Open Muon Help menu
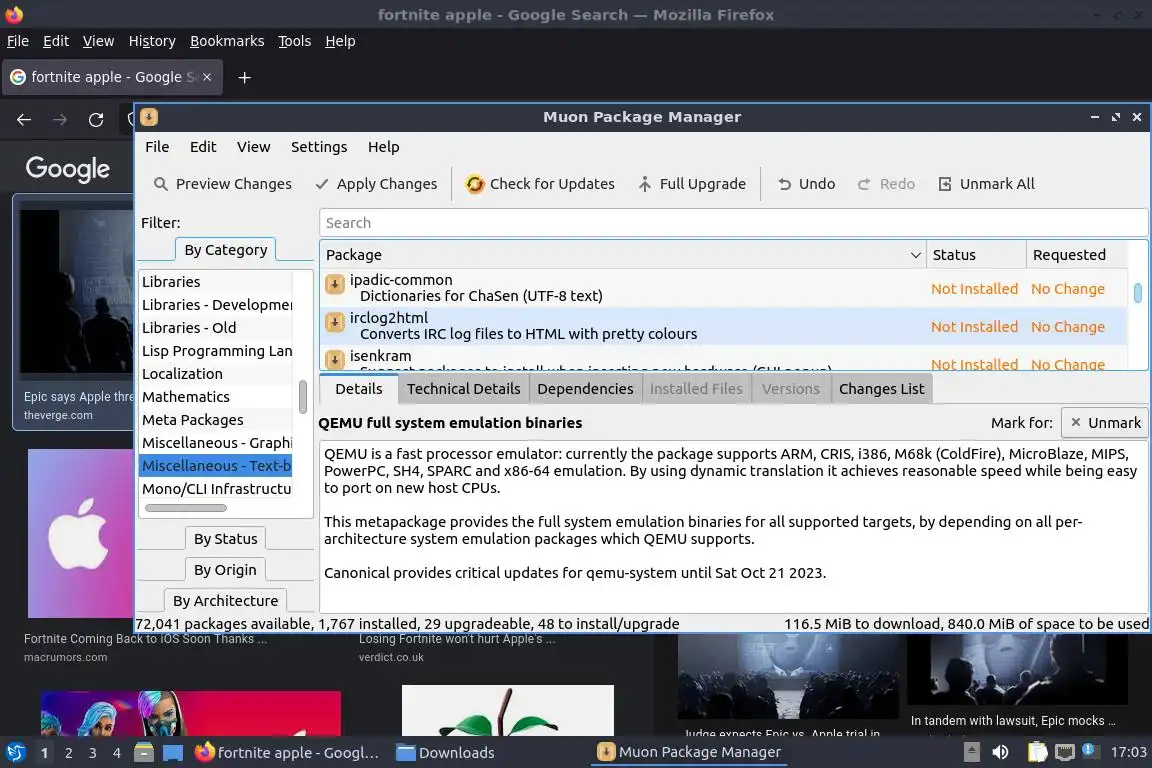The width and height of the screenshot is (1152, 768). 384,147
